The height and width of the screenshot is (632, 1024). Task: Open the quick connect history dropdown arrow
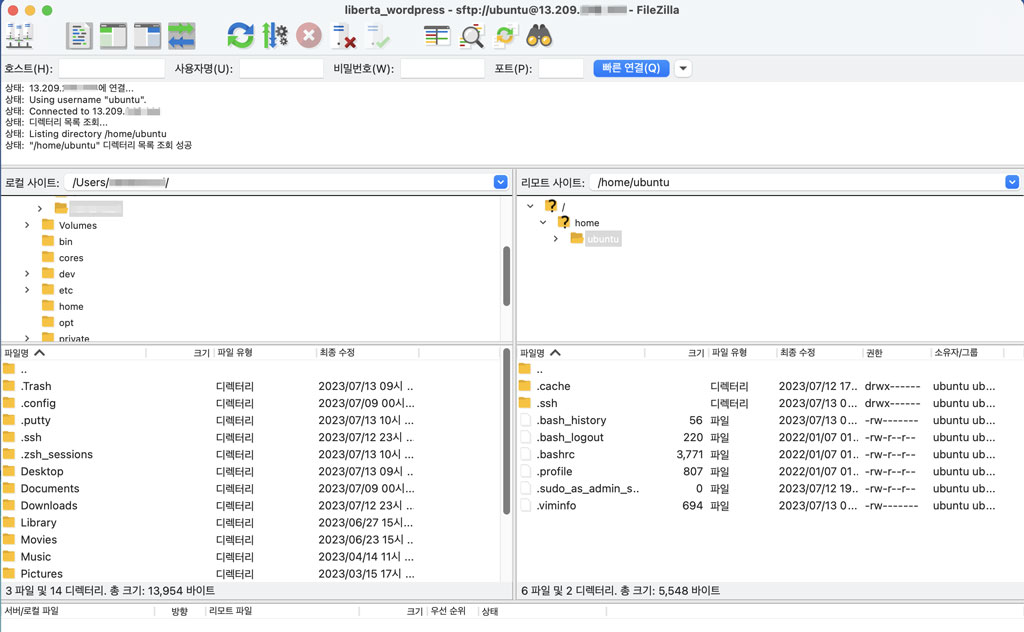[683, 69]
